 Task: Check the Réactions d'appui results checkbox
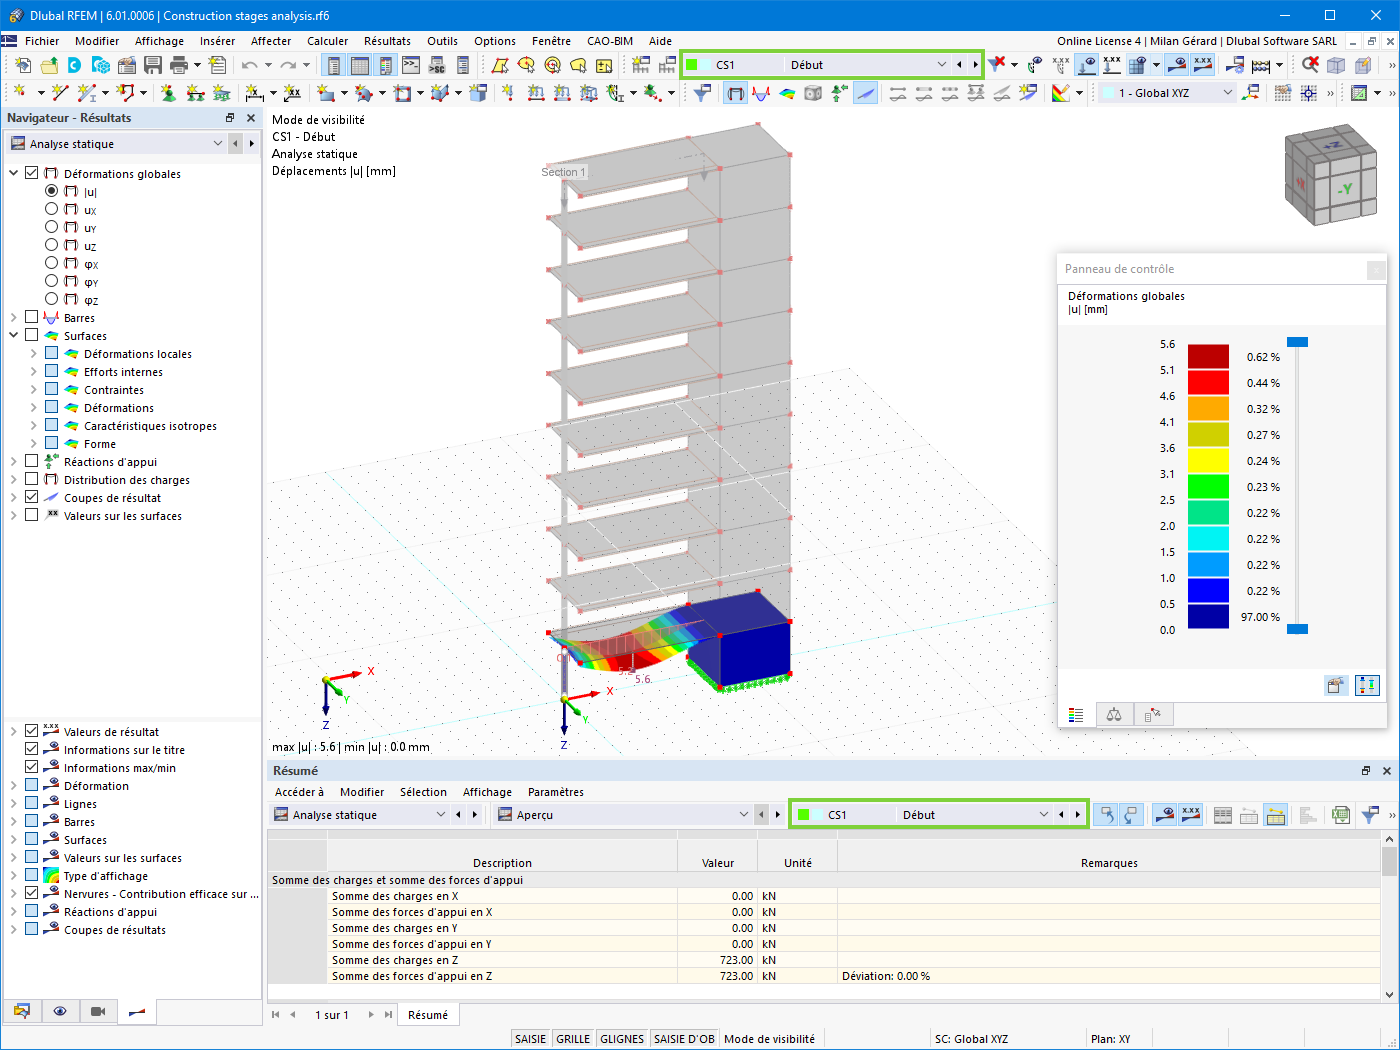pos(32,461)
